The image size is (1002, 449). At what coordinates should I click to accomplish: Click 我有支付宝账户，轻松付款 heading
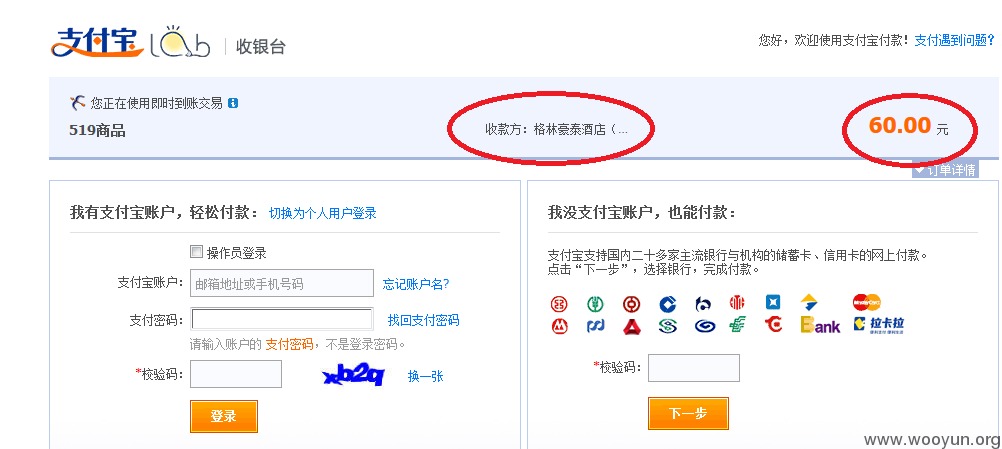pos(166,213)
